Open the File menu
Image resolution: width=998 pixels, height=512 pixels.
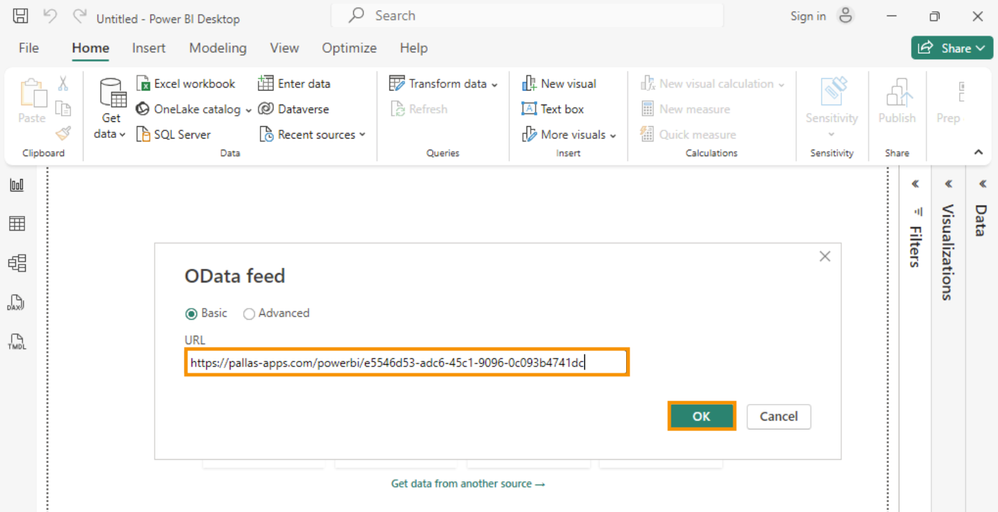coord(29,48)
